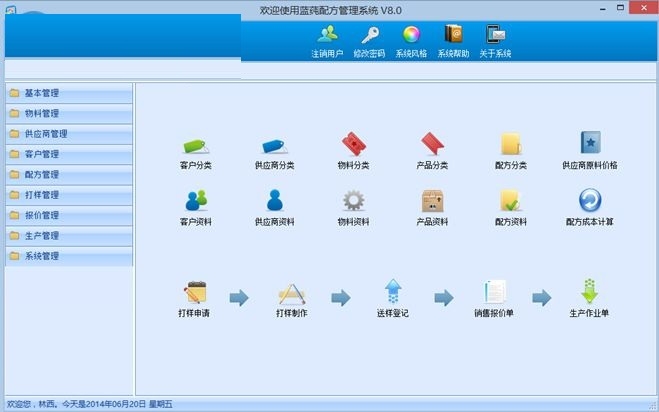Open 产品分类 red bookmark icon
This screenshot has width=659, height=412.
coord(432,144)
